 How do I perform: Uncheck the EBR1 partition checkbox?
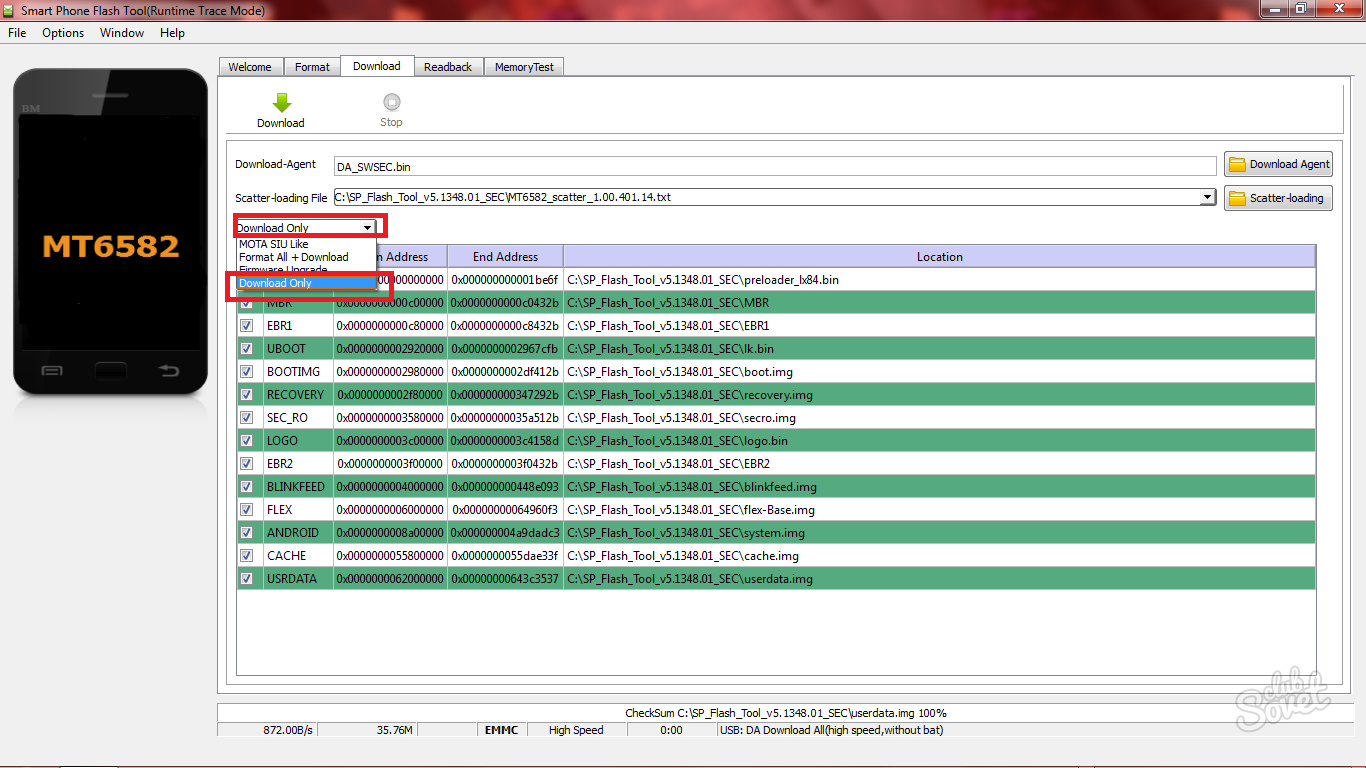(x=246, y=326)
